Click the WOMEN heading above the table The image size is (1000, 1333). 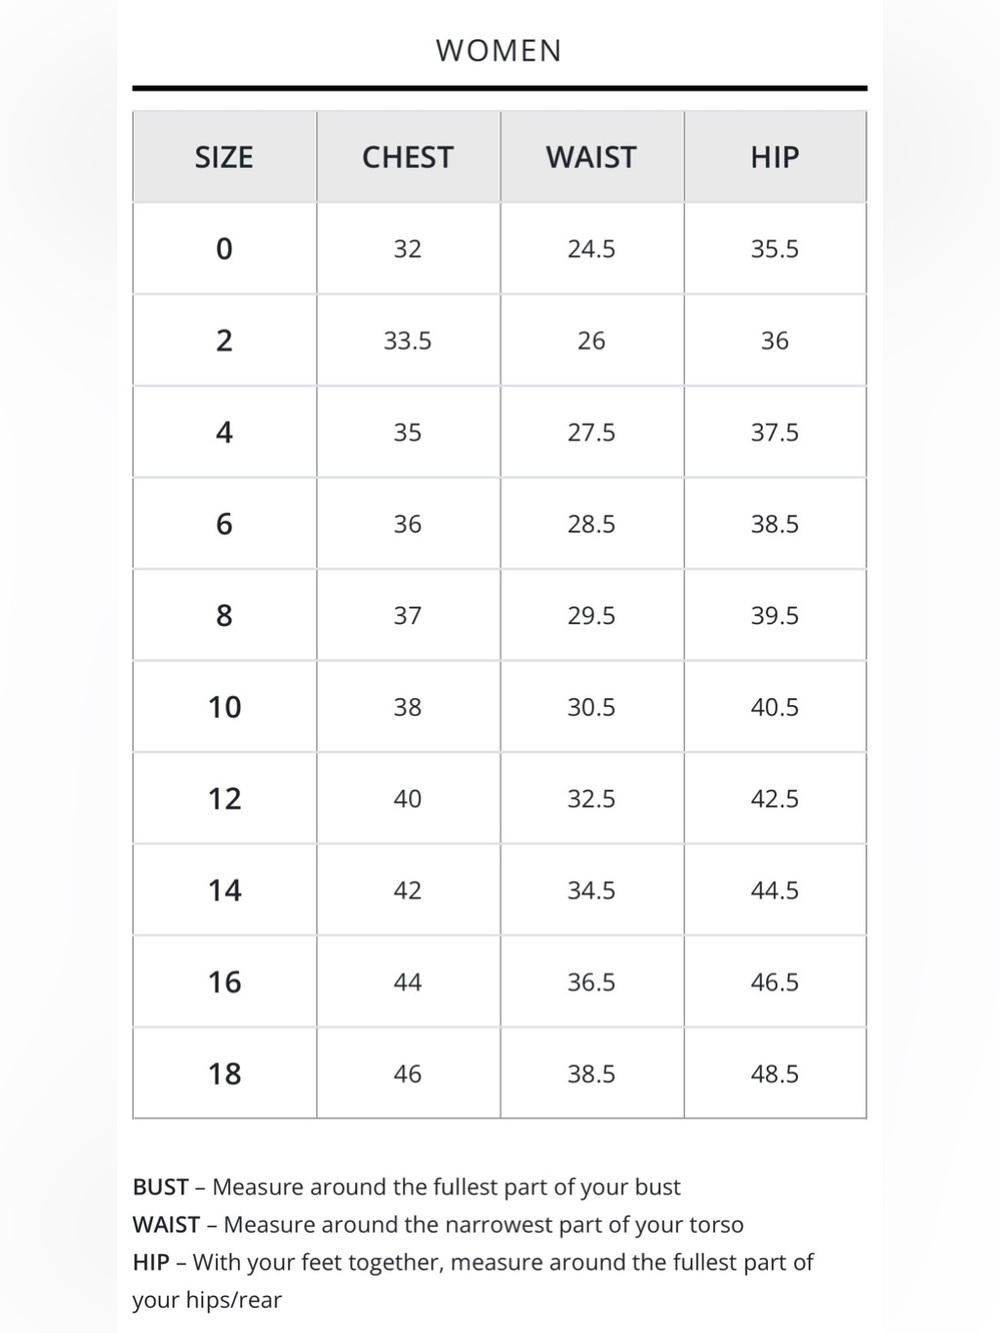[x=499, y=50]
